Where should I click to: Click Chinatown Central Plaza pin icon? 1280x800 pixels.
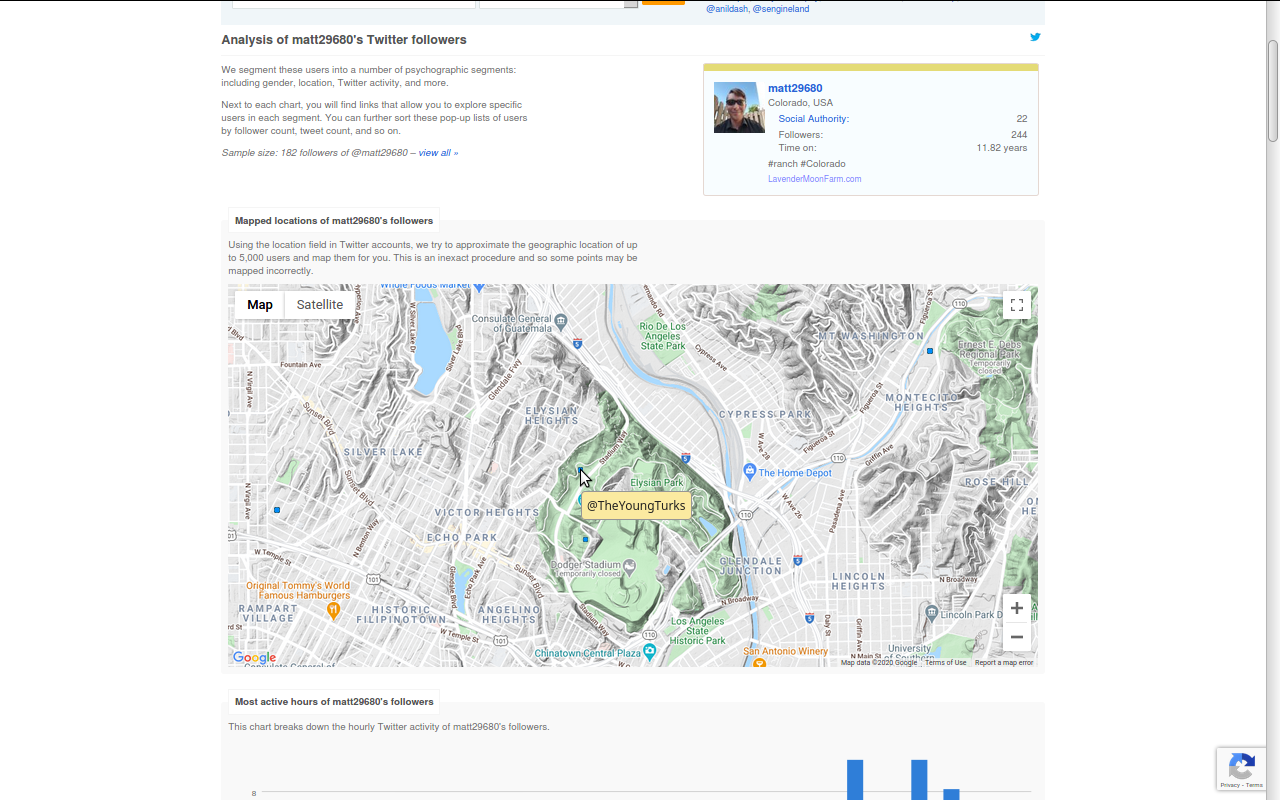[650, 652]
